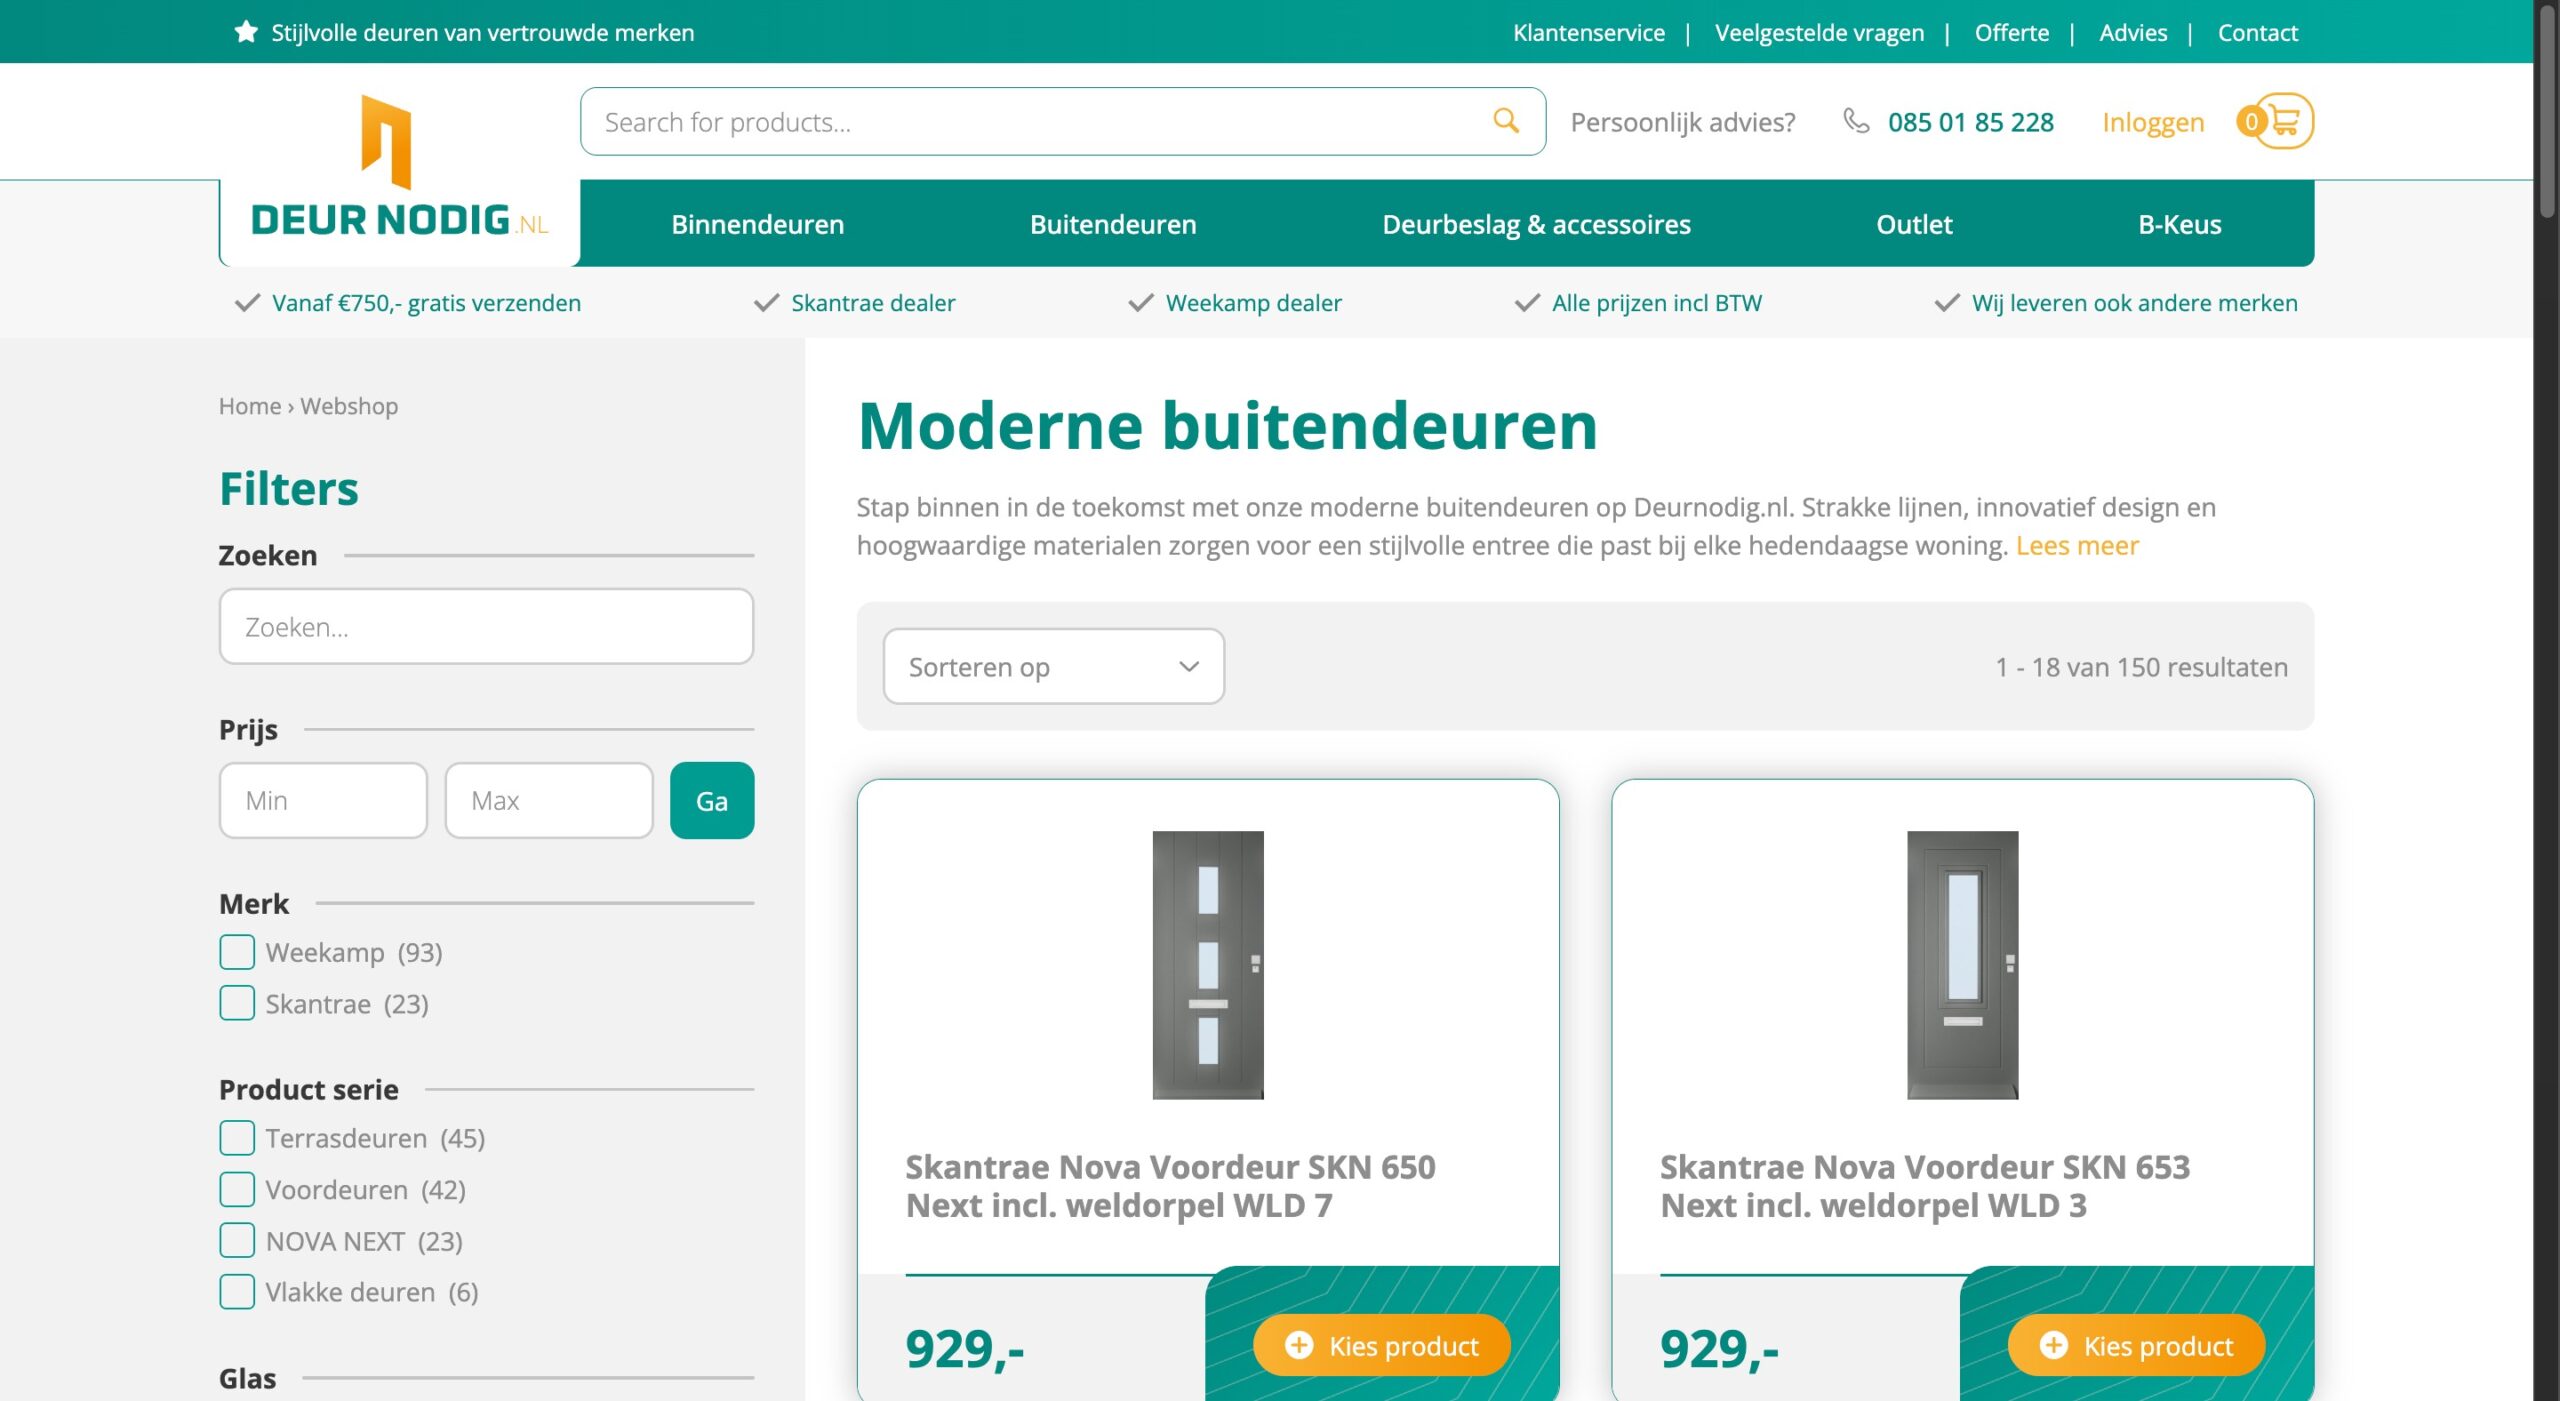The height and width of the screenshot is (1401, 2560).
Task: Check the Vlakke deuren filter
Action: click(x=237, y=1292)
